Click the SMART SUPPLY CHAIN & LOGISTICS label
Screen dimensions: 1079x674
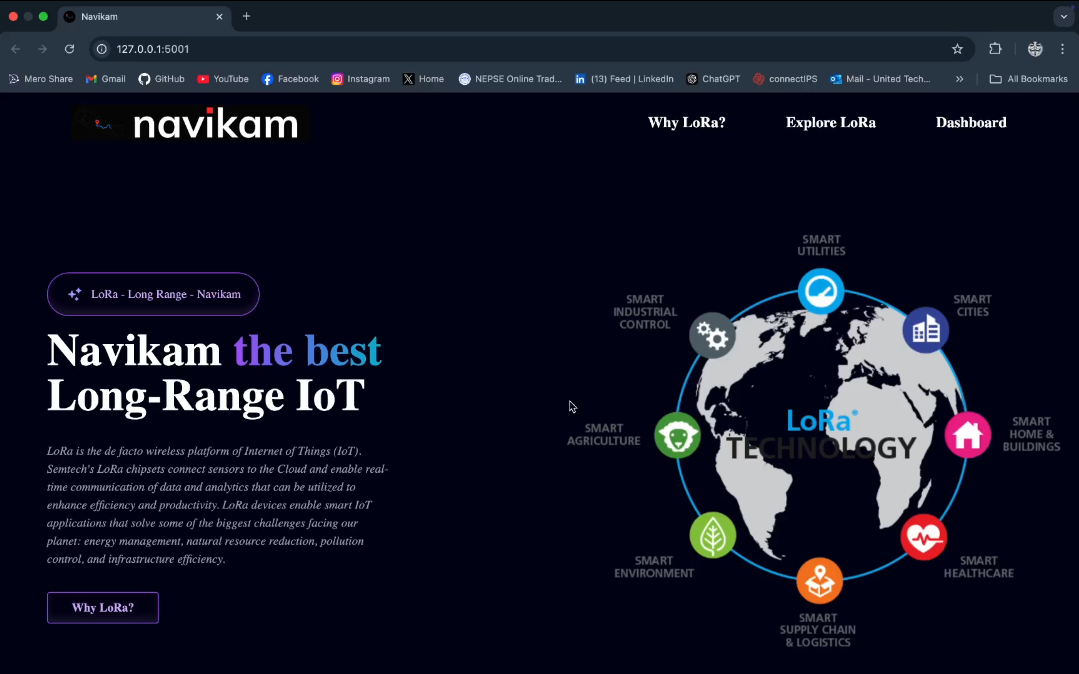tap(818, 630)
